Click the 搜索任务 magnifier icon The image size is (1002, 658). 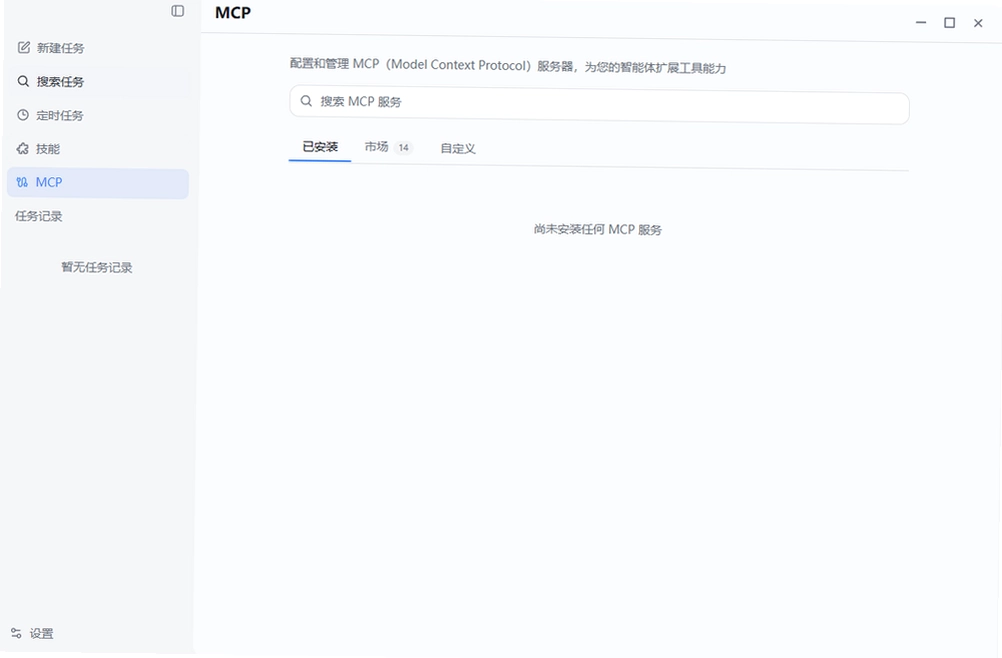pos(23,81)
